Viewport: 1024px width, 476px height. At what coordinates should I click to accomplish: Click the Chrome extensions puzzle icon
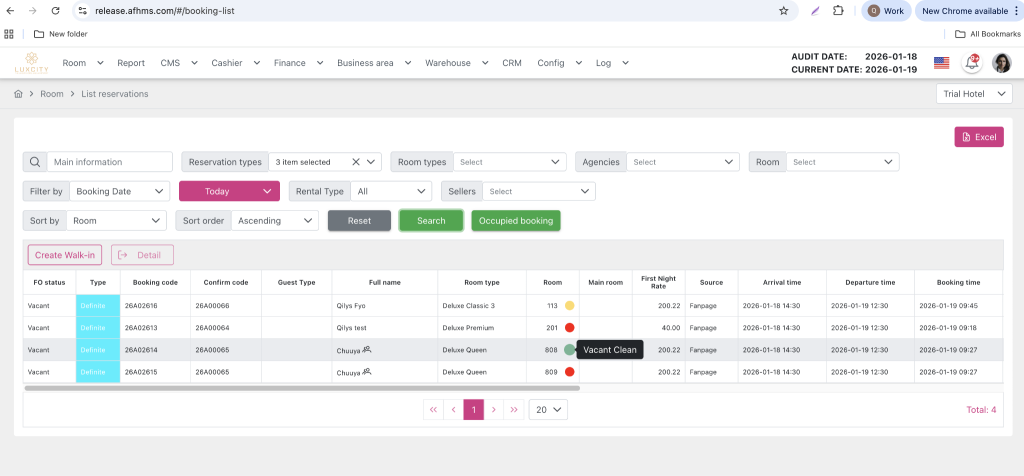pyautogui.click(x=838, y=10)
